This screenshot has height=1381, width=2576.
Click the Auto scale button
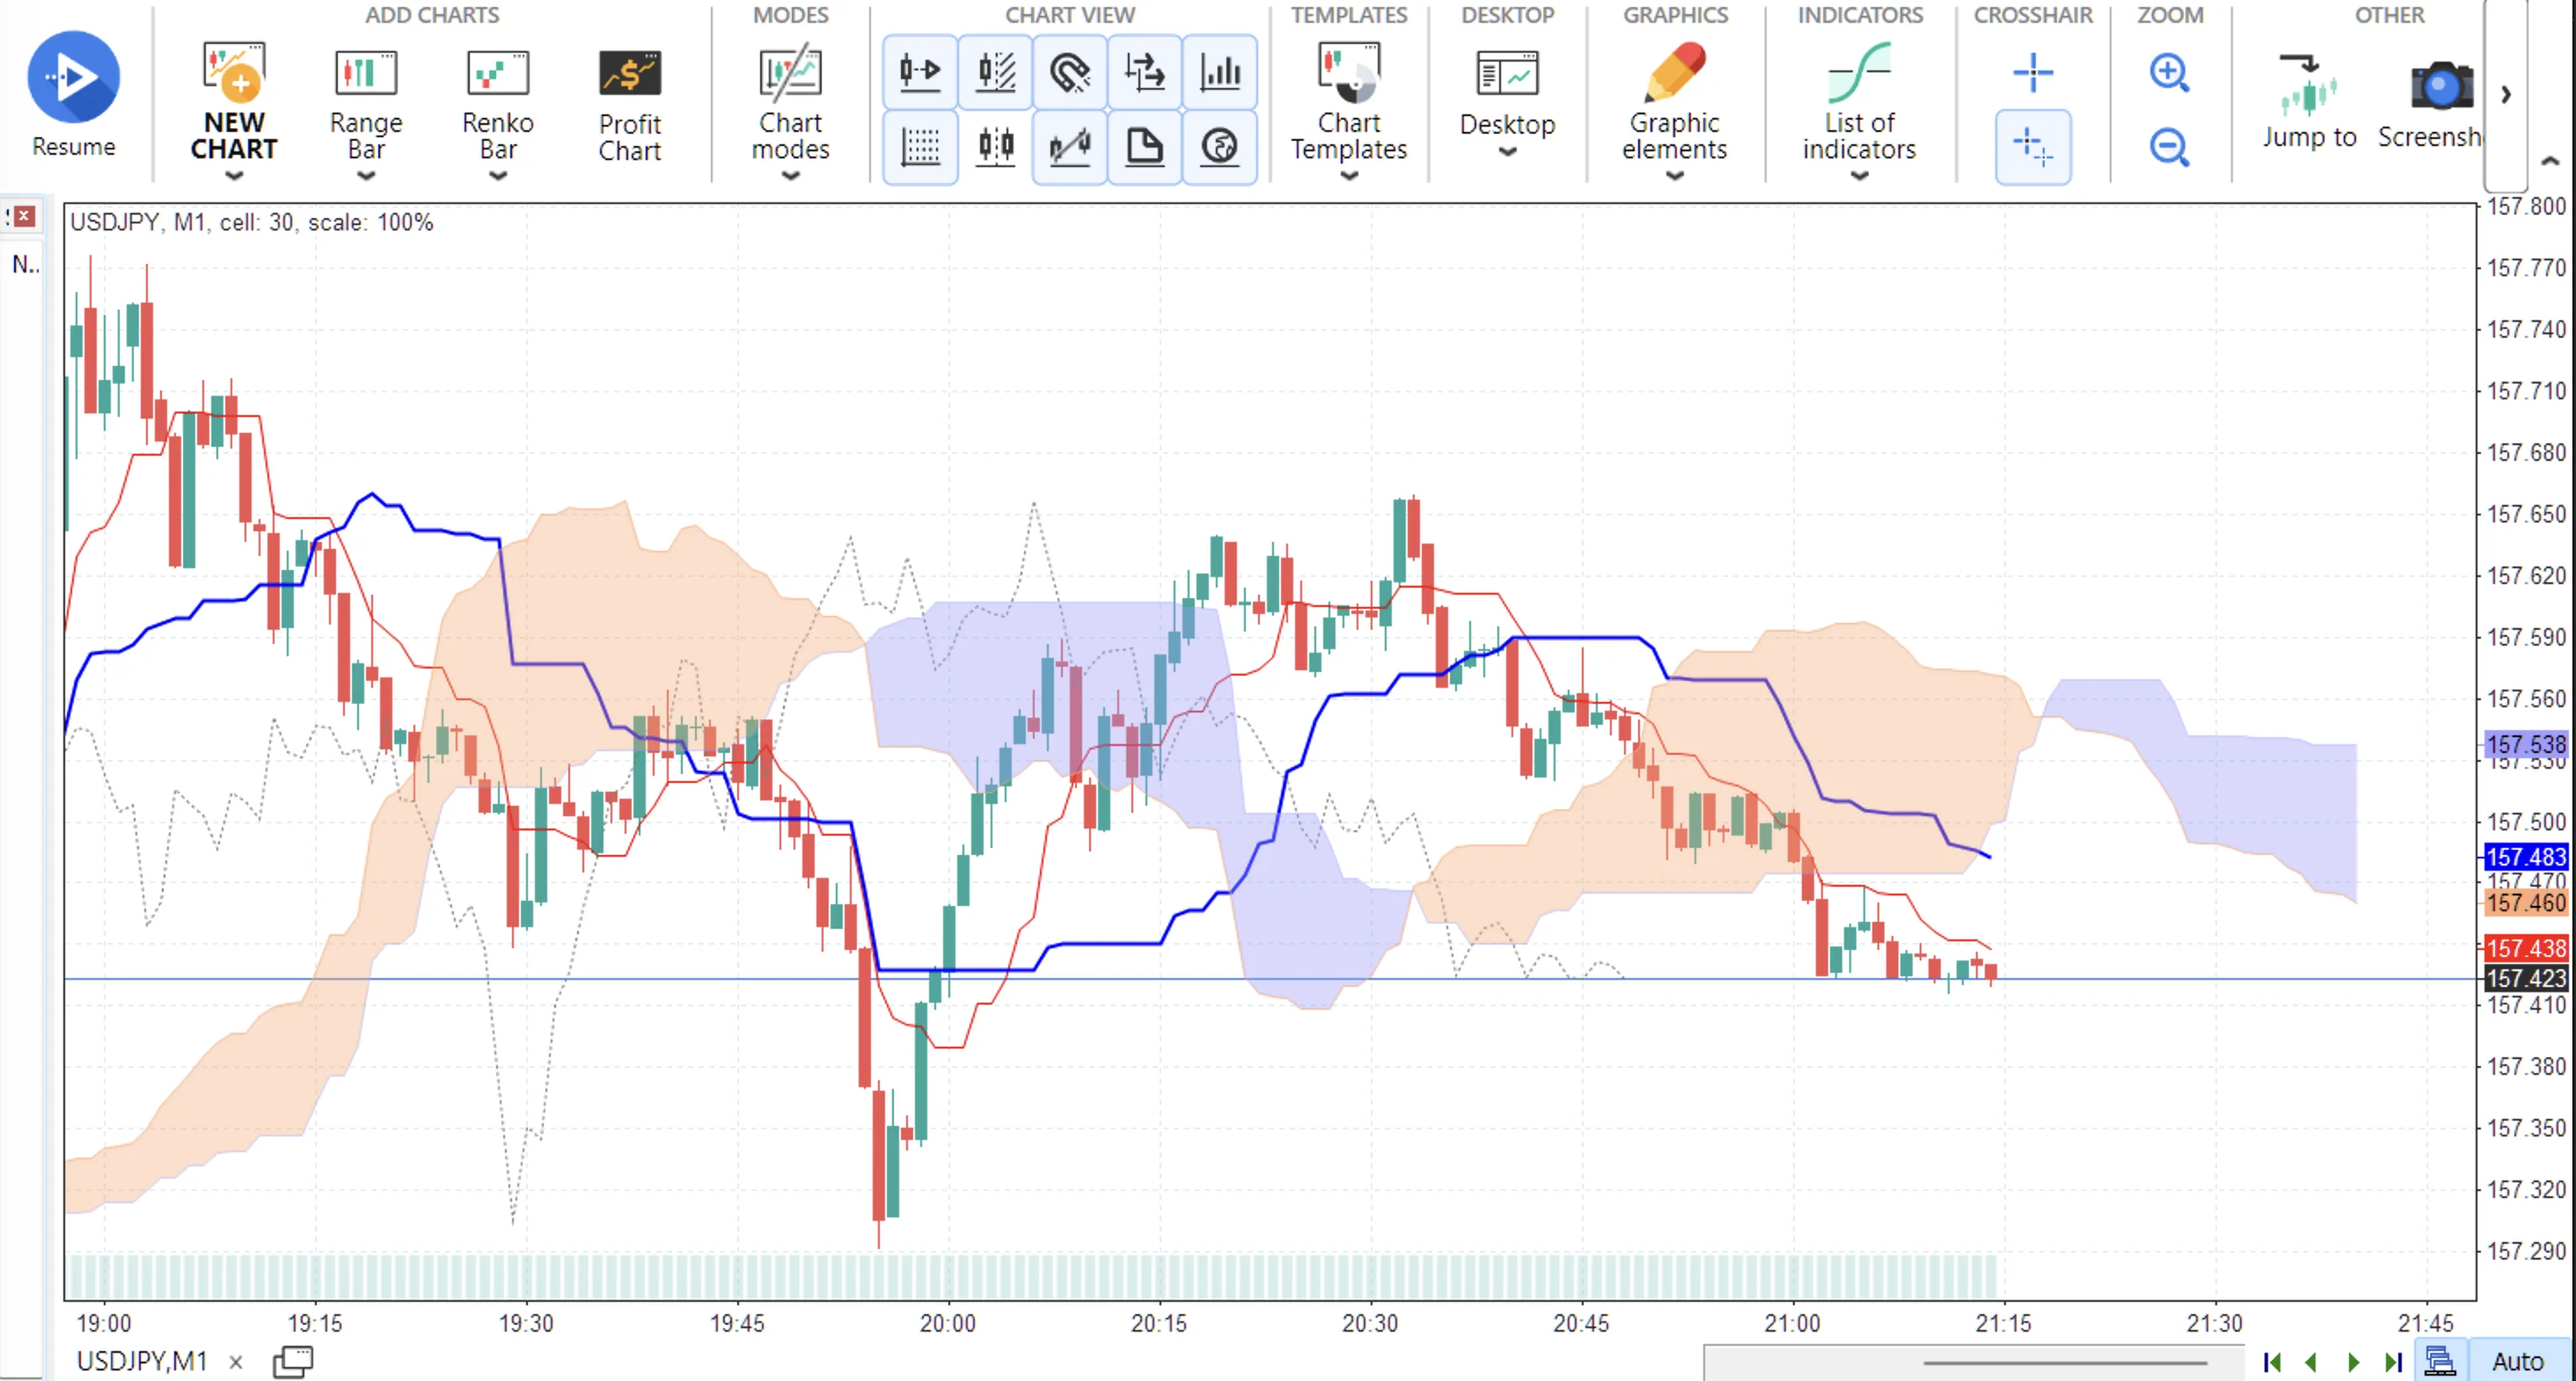[x=2518, y=1361]
